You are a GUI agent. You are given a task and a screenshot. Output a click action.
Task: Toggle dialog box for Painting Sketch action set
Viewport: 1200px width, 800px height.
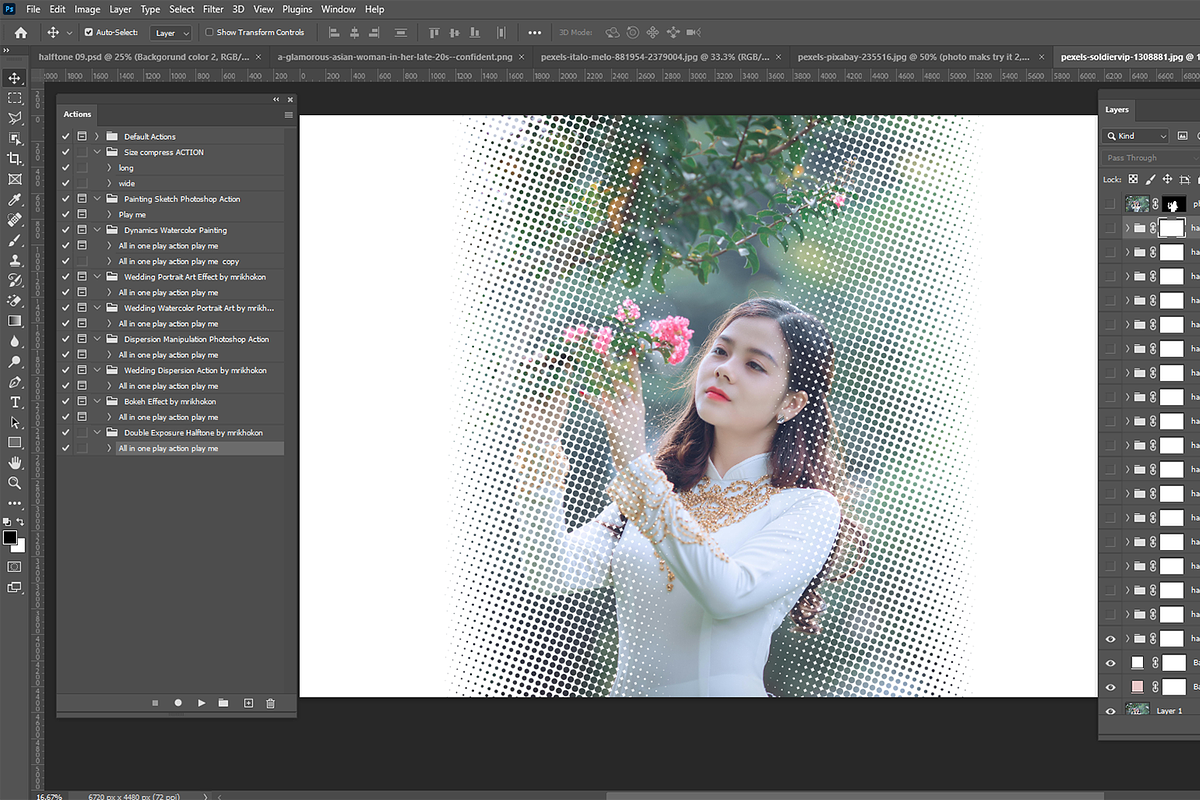pos(82,199)
